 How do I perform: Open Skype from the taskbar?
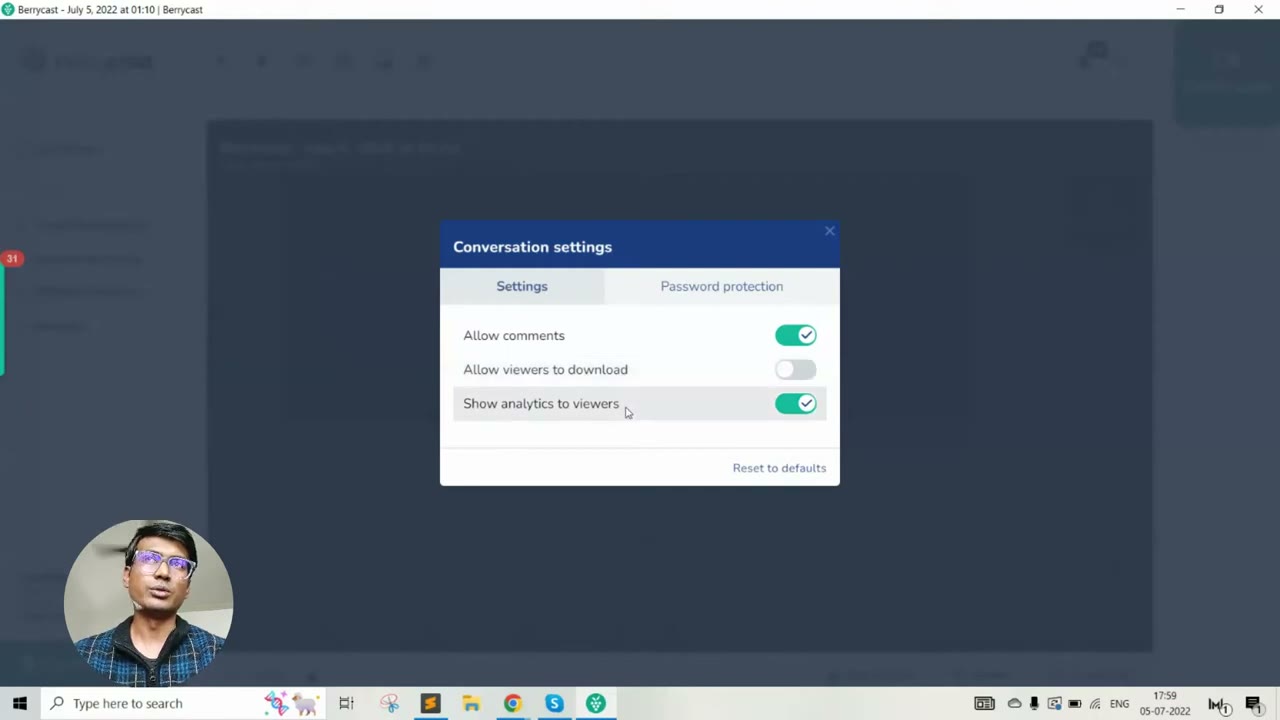(x=554, y=703)
